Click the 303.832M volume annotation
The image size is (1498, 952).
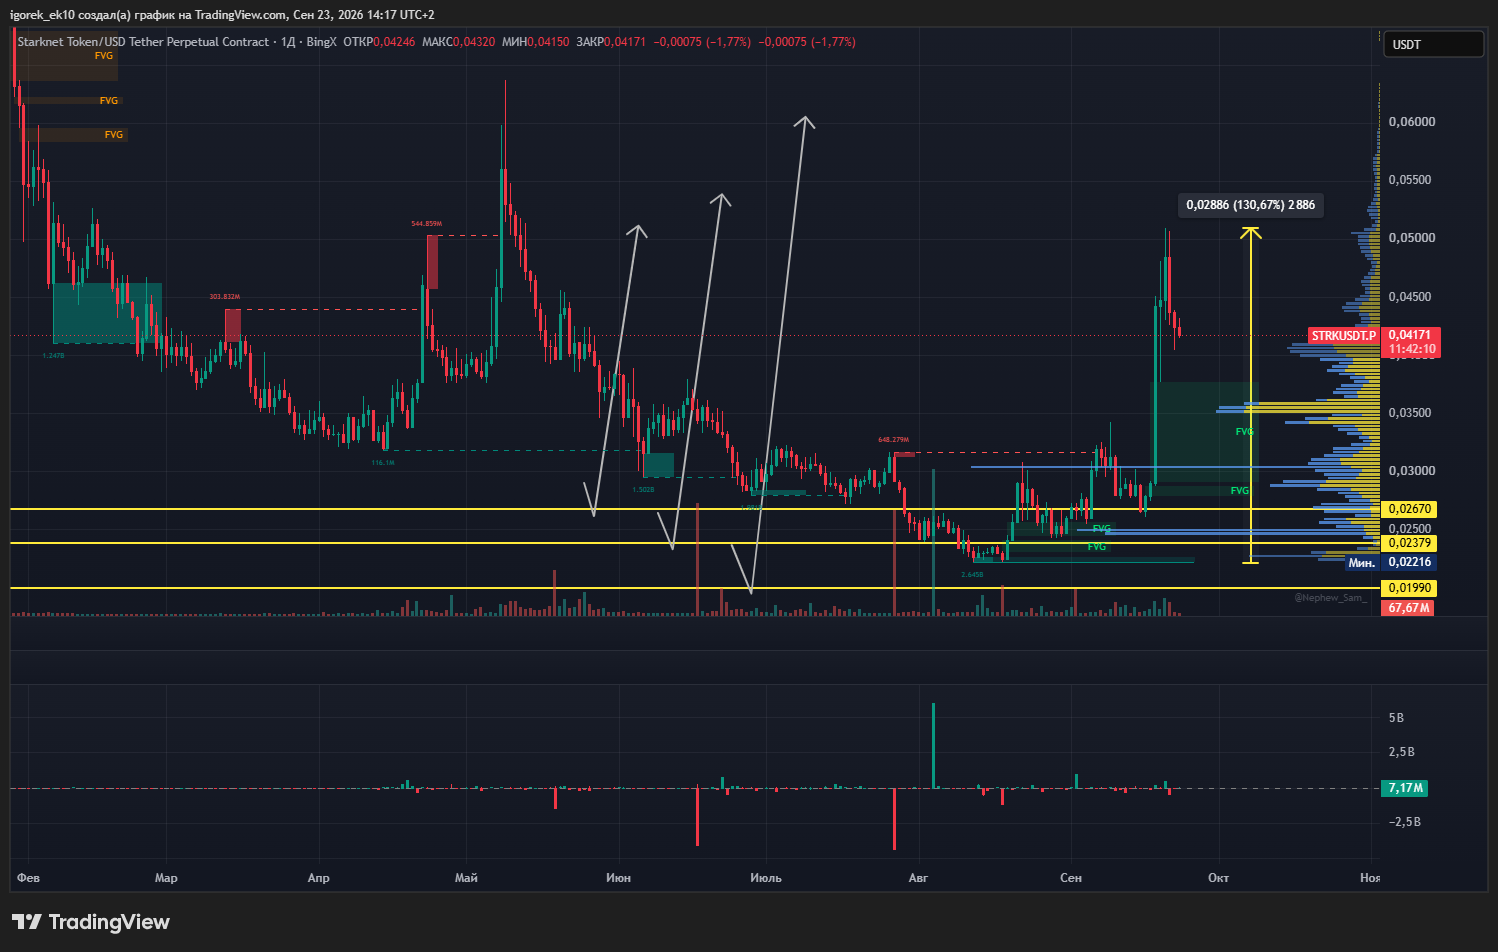(x=225, y=297)
